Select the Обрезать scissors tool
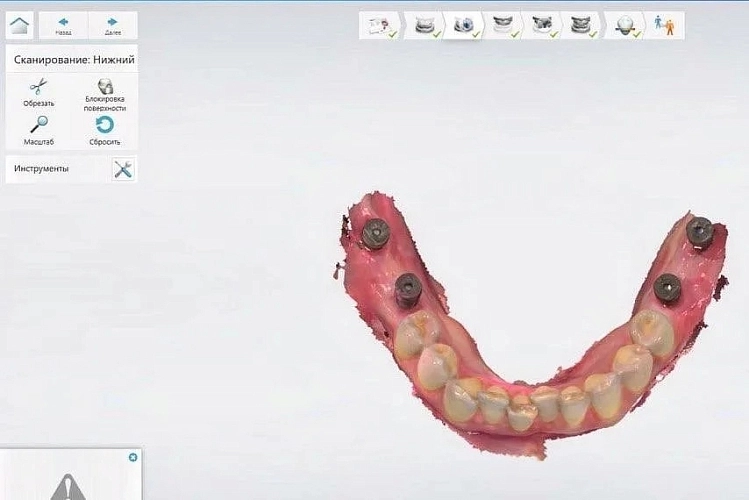 tap(39, 91)
